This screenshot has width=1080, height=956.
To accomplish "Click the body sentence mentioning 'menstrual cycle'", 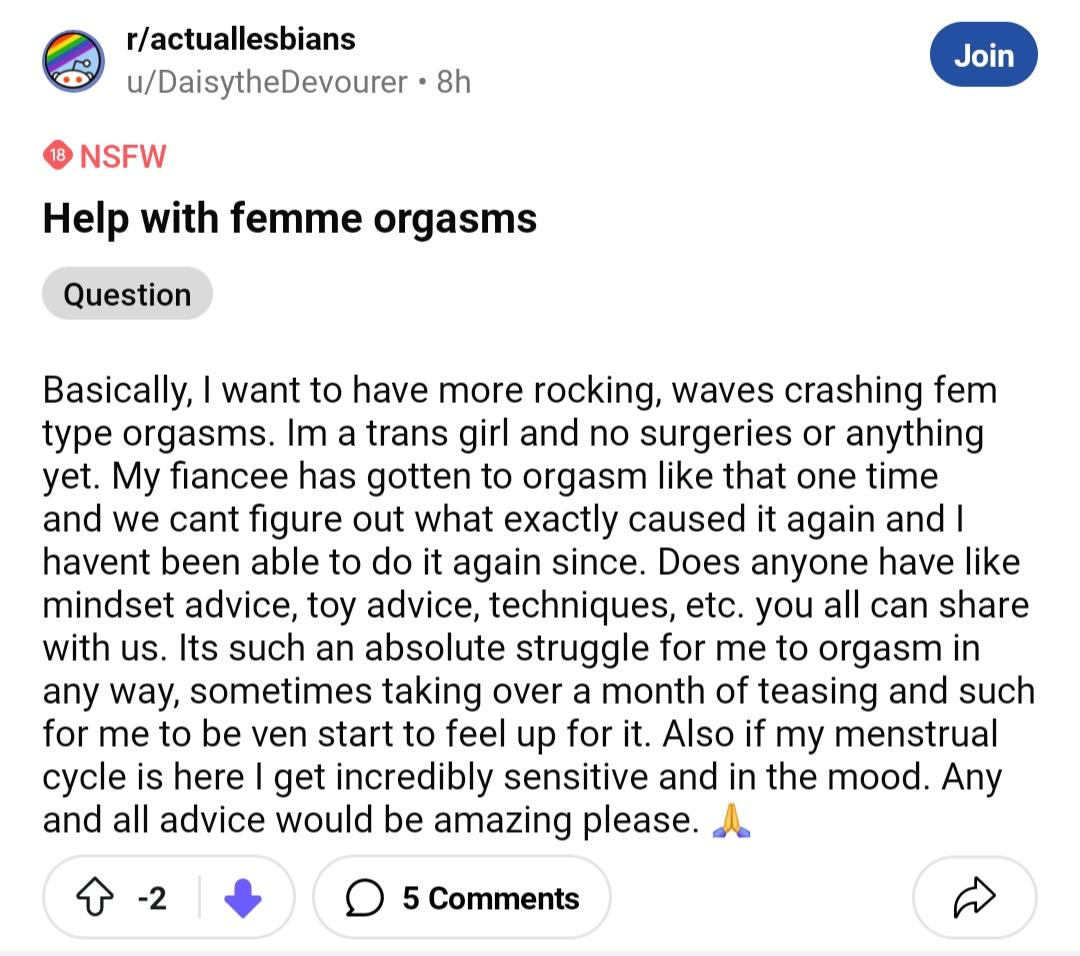I will 522,756.
